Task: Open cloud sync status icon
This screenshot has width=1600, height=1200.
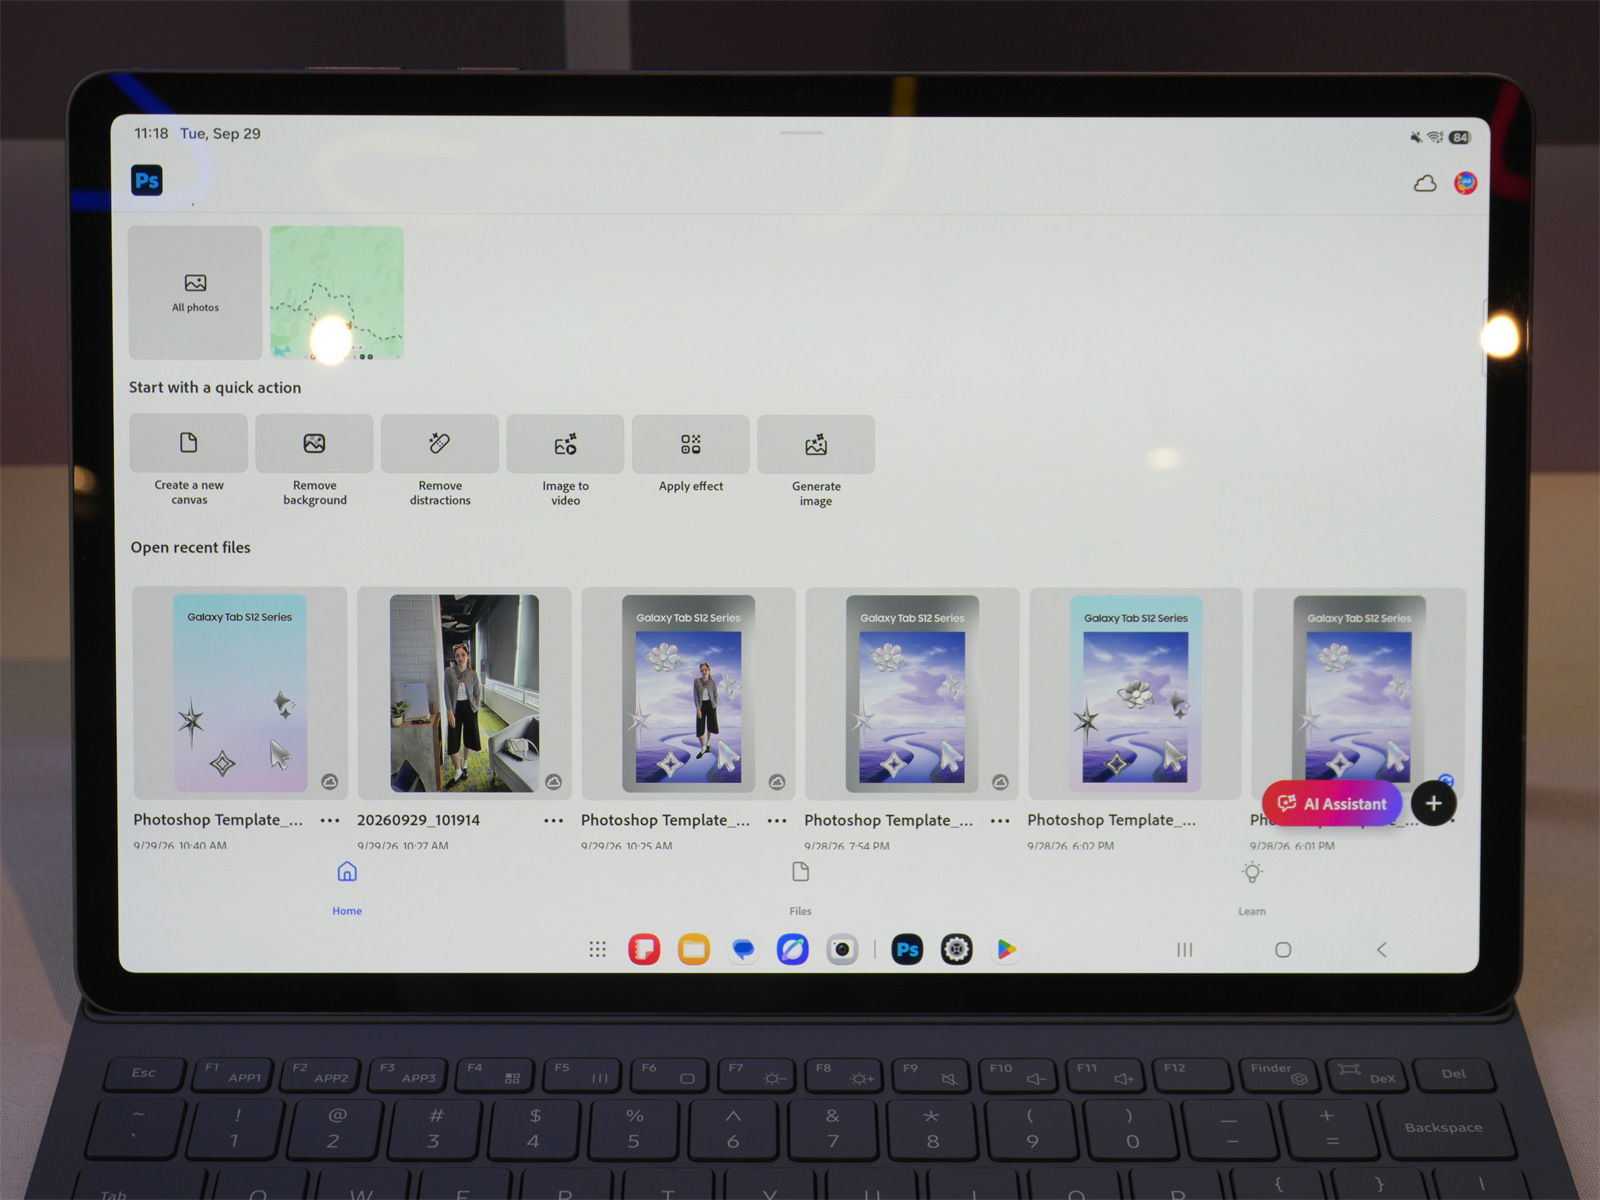Action: 1425,183
